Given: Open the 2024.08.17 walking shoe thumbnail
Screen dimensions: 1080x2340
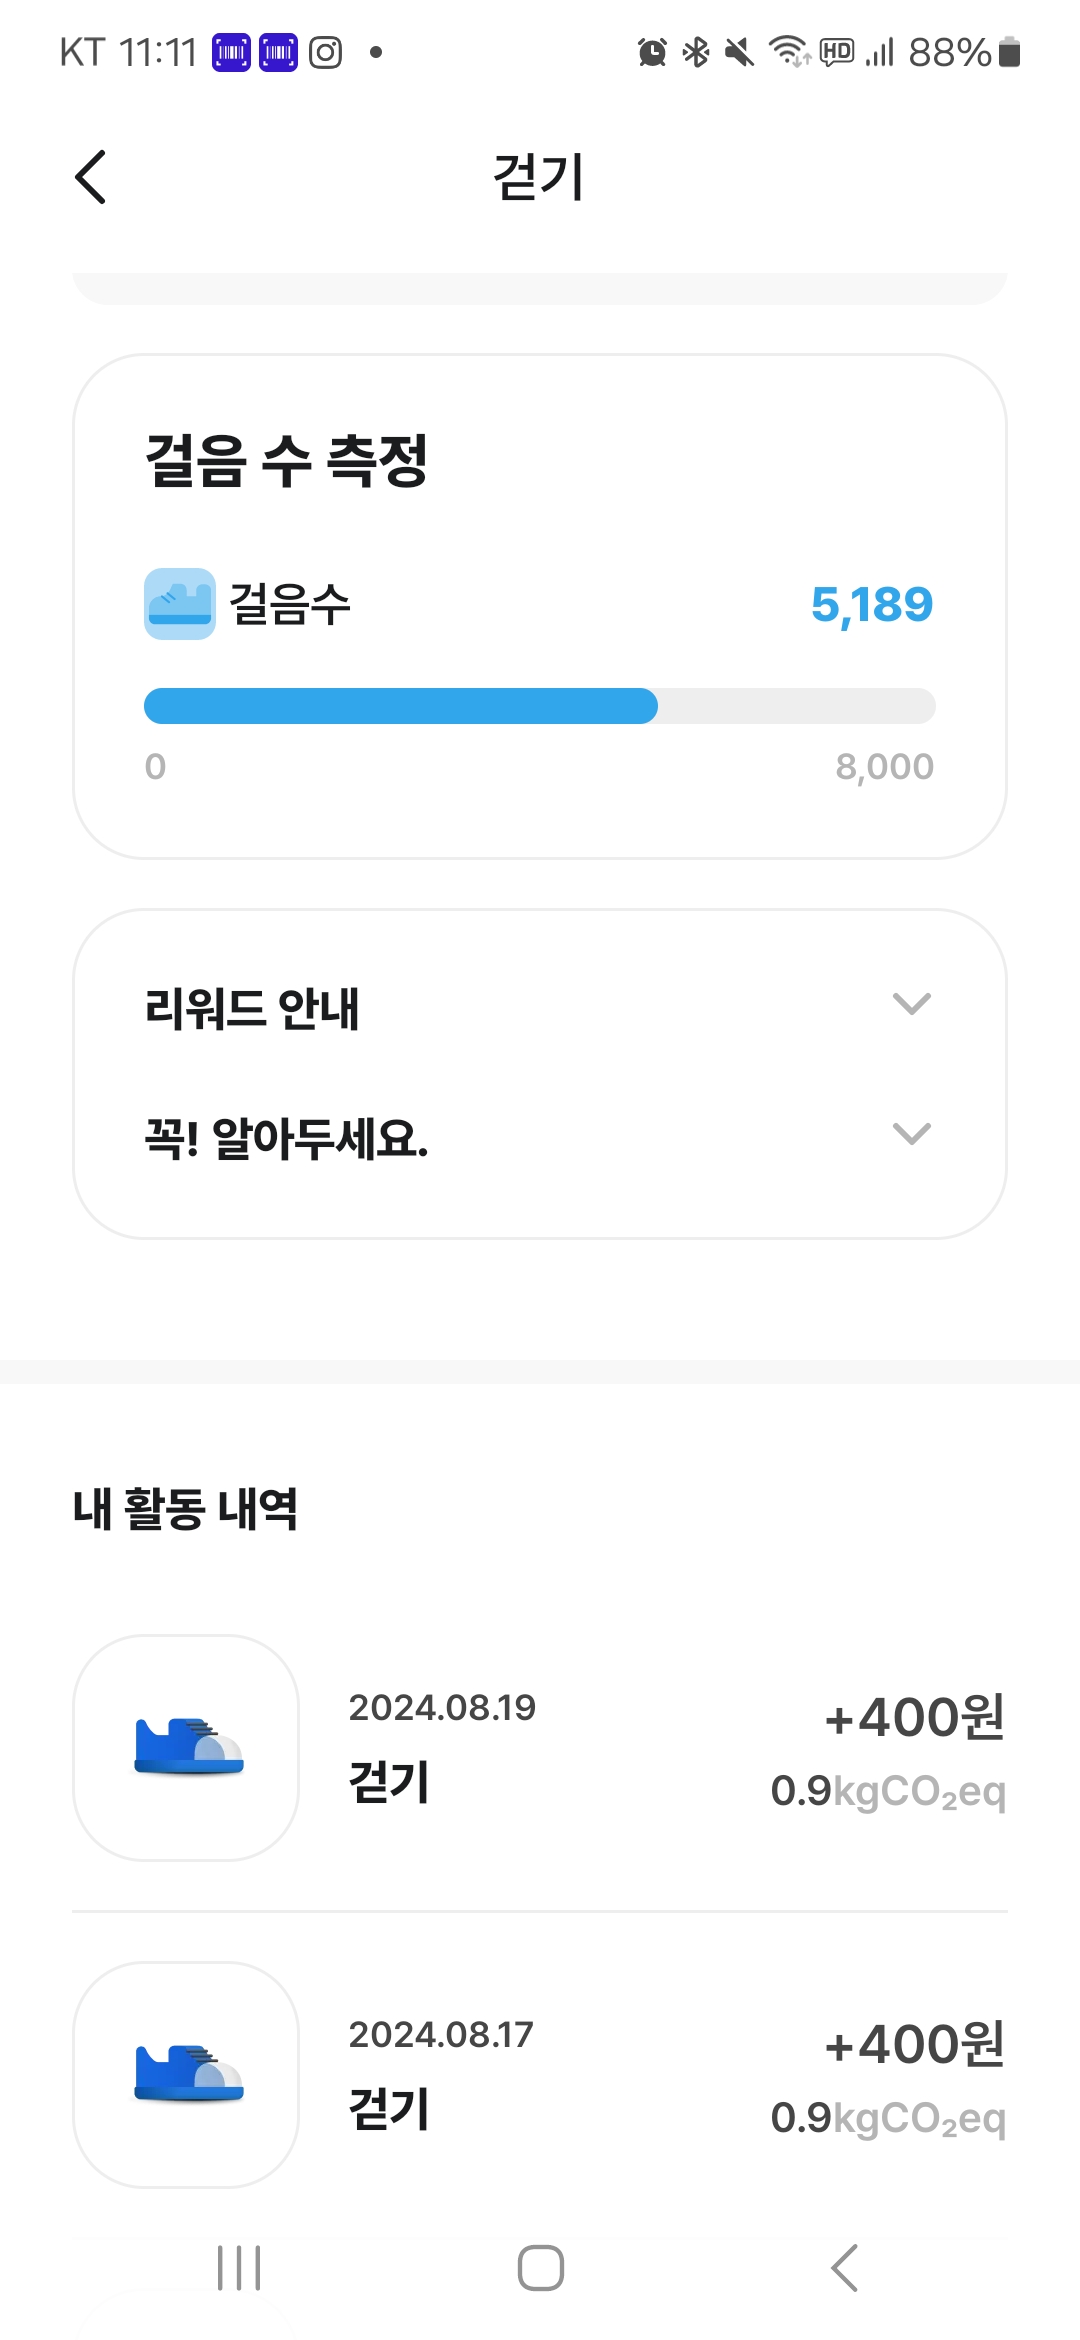Looking at the screenshot, I should coord(186,2074).
